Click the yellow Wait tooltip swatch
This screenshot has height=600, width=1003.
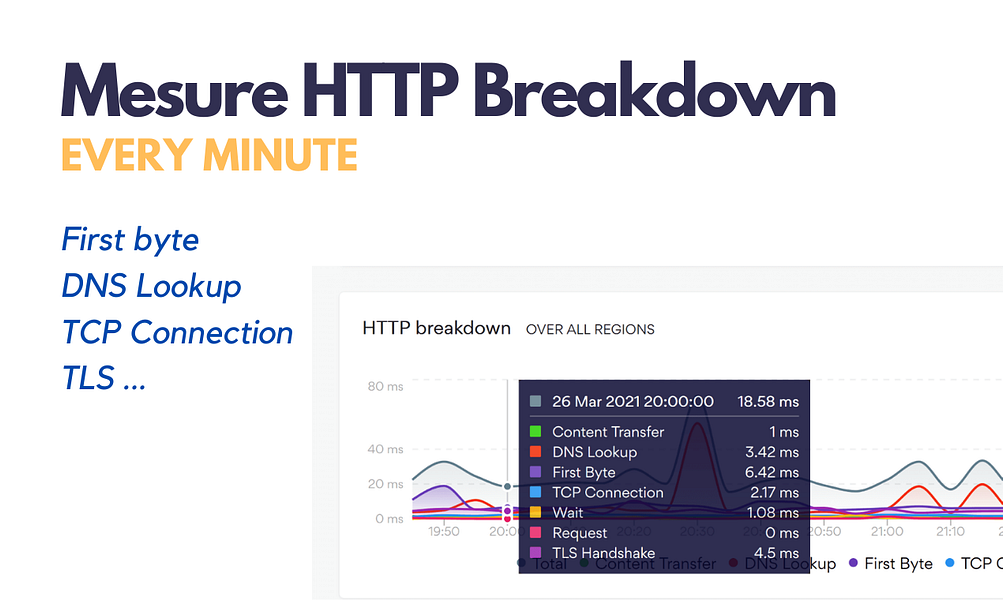(535, 512)
